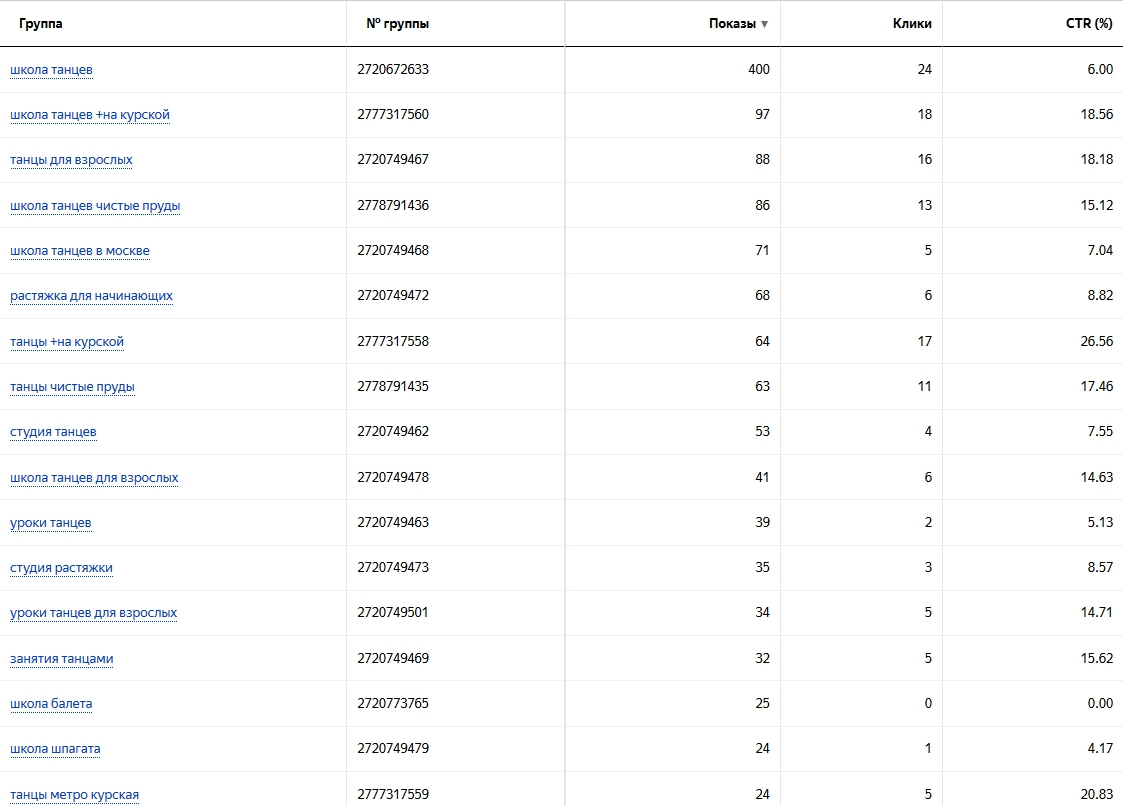Open студия растяжки group link
The width and height of the screenshot is (1123, 806).
coord(61,568)
